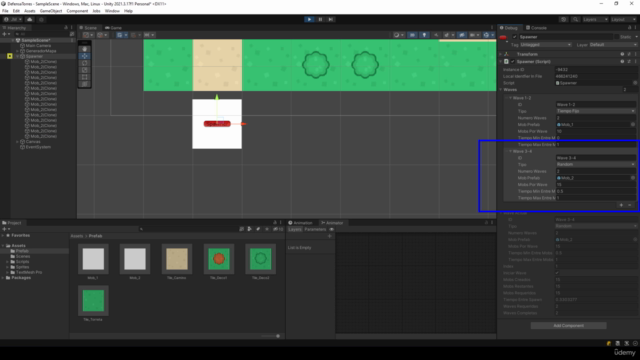This screenshot has width=640, height=360.
Task: Lock the Hierarchy panel
Action: pos(66,28)
